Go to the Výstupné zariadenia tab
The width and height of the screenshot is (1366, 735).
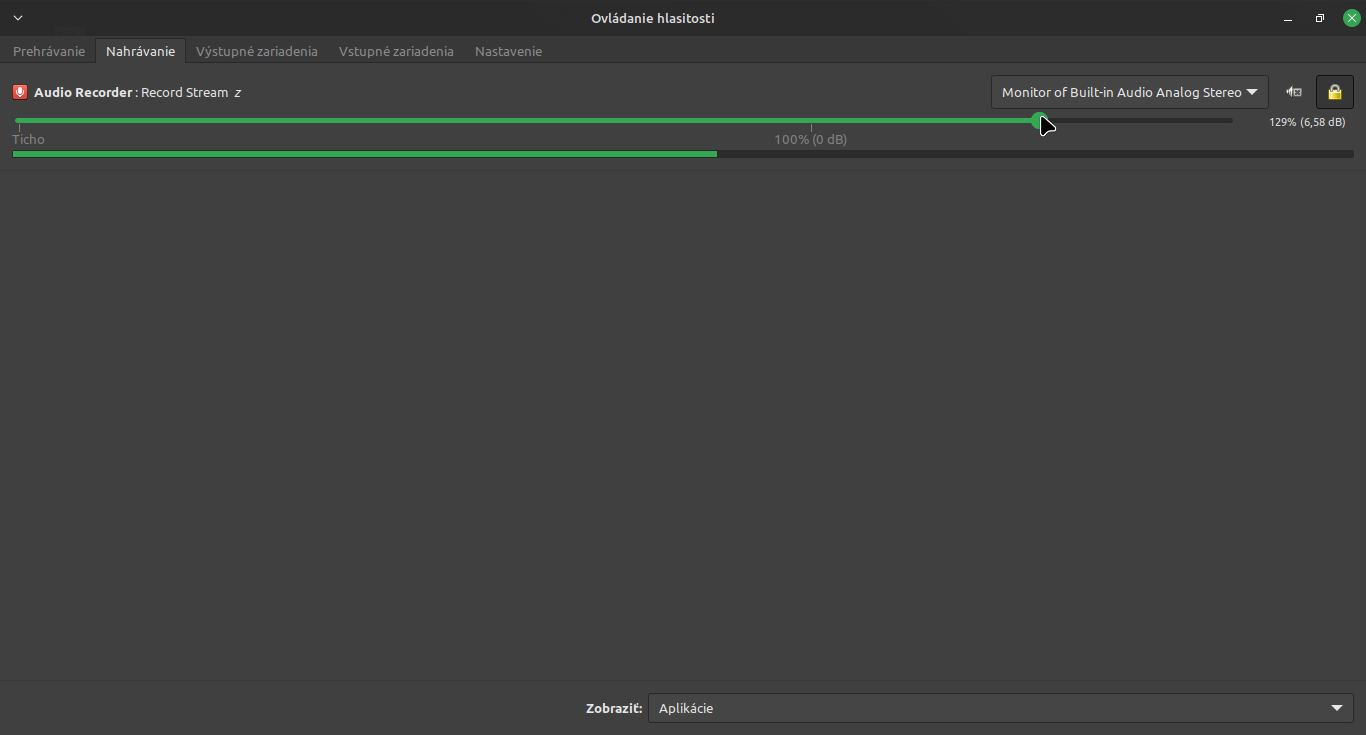(257, 51)
